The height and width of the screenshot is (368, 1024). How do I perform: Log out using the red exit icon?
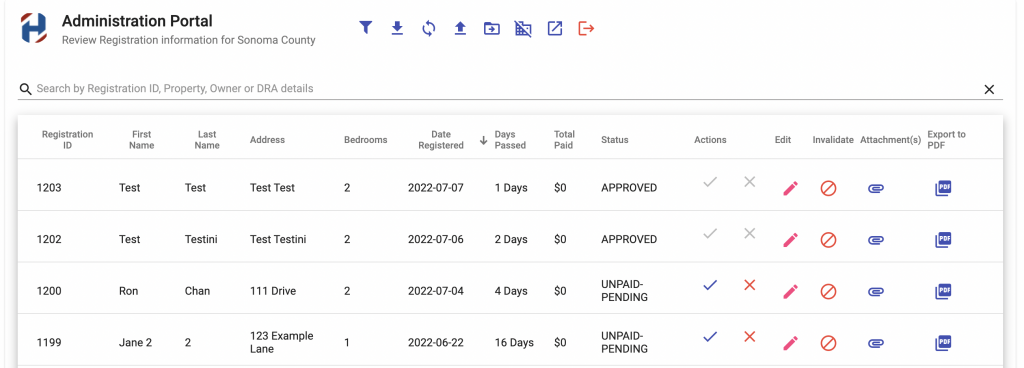point(586,28)
